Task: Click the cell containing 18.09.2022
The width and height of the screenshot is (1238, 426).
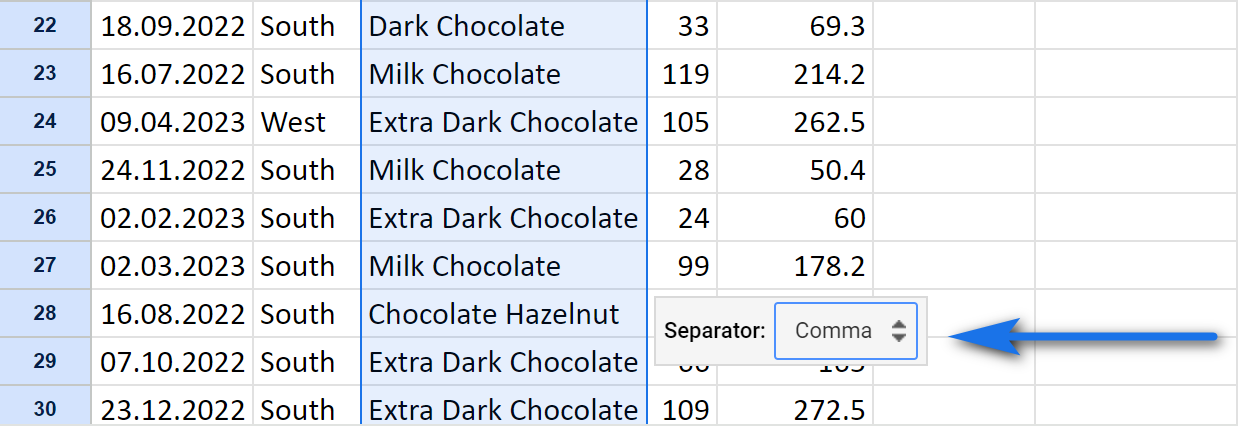Action: pyautogui.click(x=172, y=25)
